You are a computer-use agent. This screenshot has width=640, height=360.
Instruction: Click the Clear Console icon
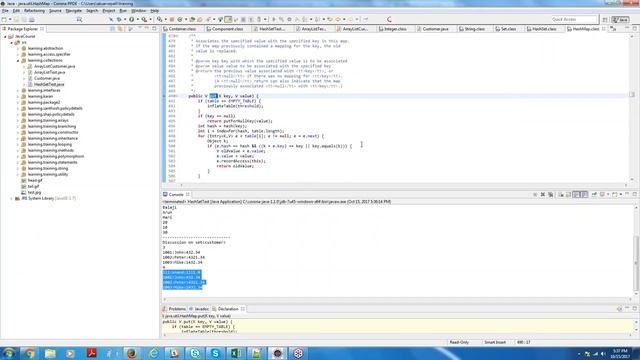click(x=561, y=195)
